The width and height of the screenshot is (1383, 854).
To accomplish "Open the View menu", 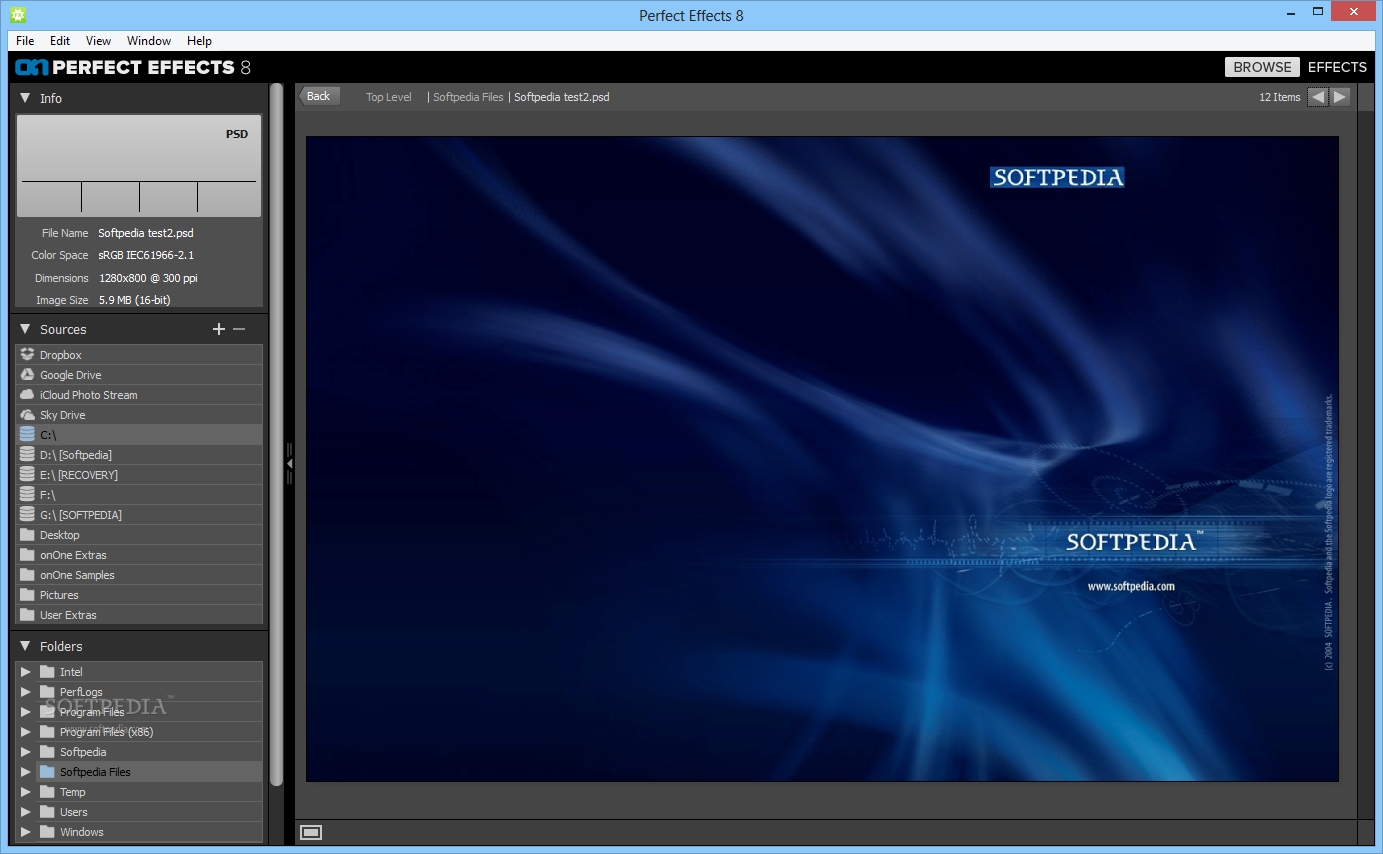I will click(98, 41).
